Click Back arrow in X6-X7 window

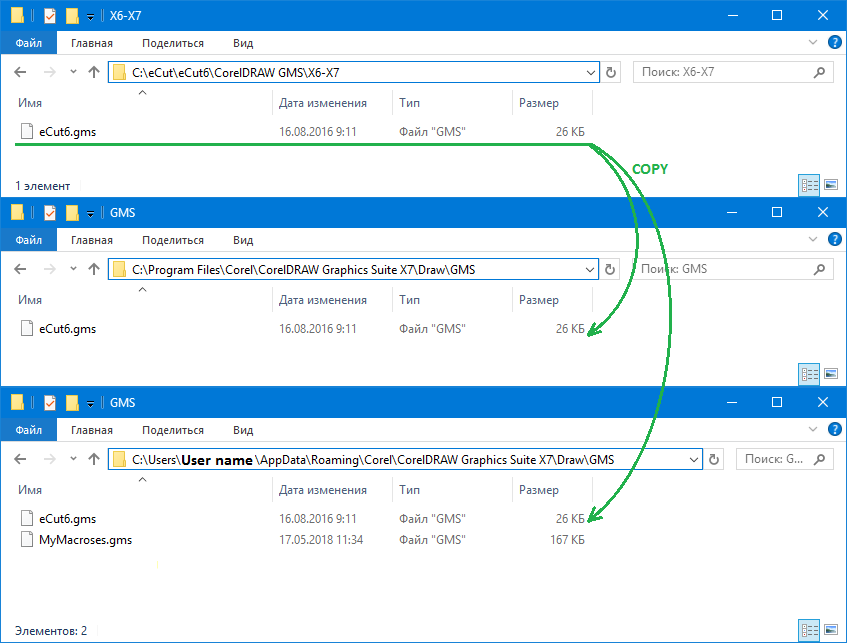pos(20,72)
